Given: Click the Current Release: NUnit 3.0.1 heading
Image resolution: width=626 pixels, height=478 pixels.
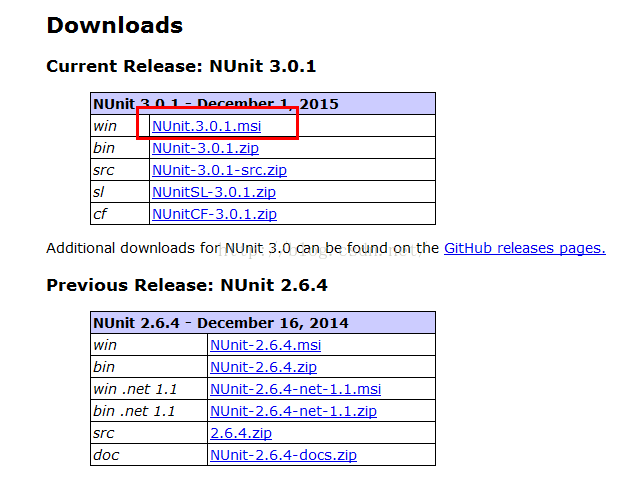Looking at the screenshot, I should (x=181, y=66).
